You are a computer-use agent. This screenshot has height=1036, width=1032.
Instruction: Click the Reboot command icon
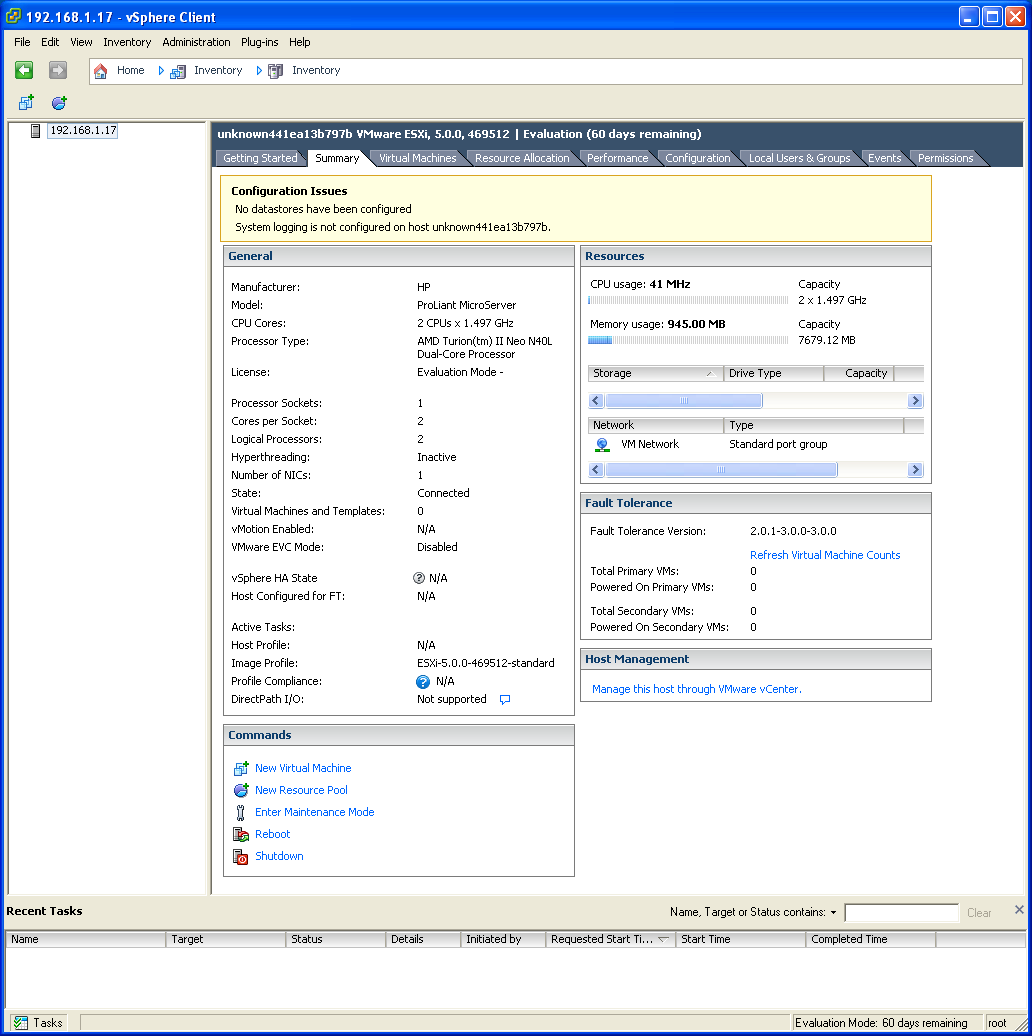click(241, 834)
